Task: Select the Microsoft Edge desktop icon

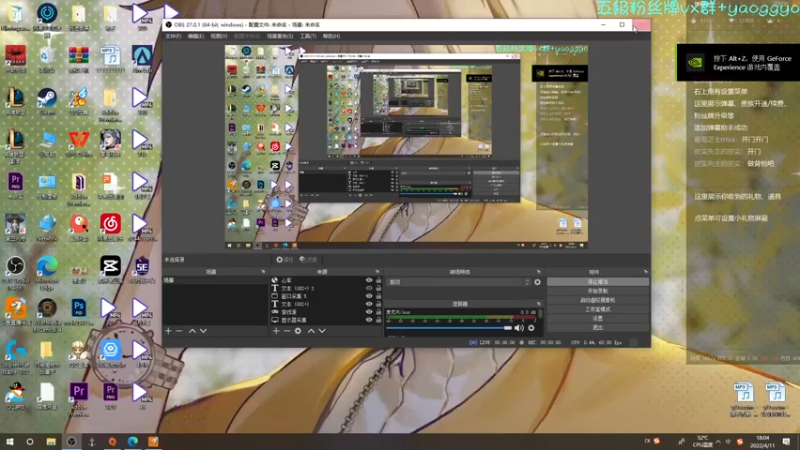Action: [47, 270]
